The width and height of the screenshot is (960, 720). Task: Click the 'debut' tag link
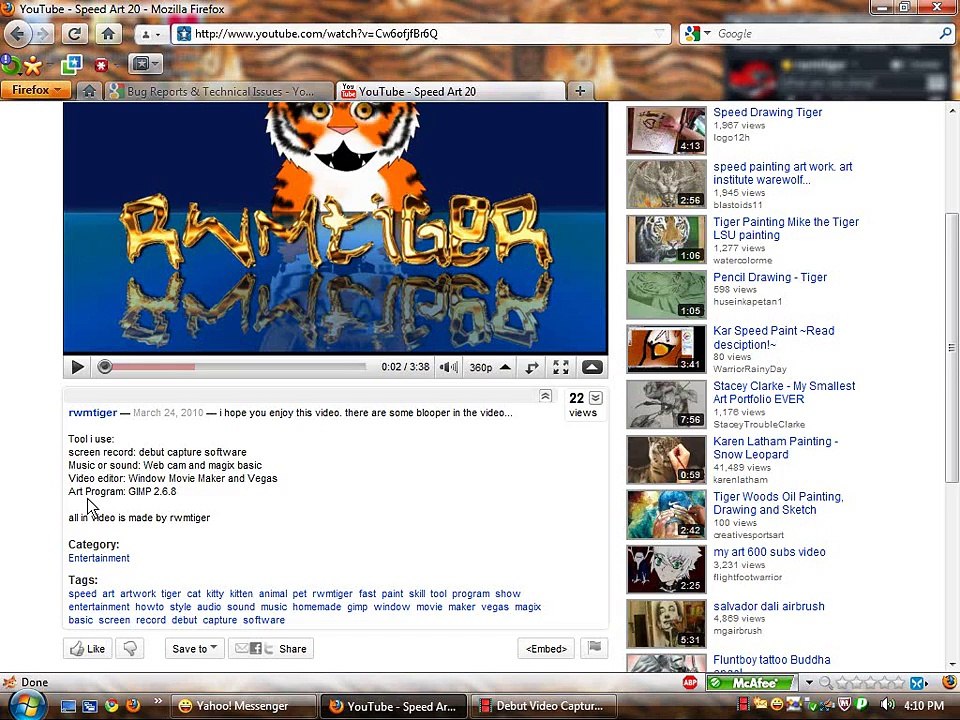coord(184,620)
